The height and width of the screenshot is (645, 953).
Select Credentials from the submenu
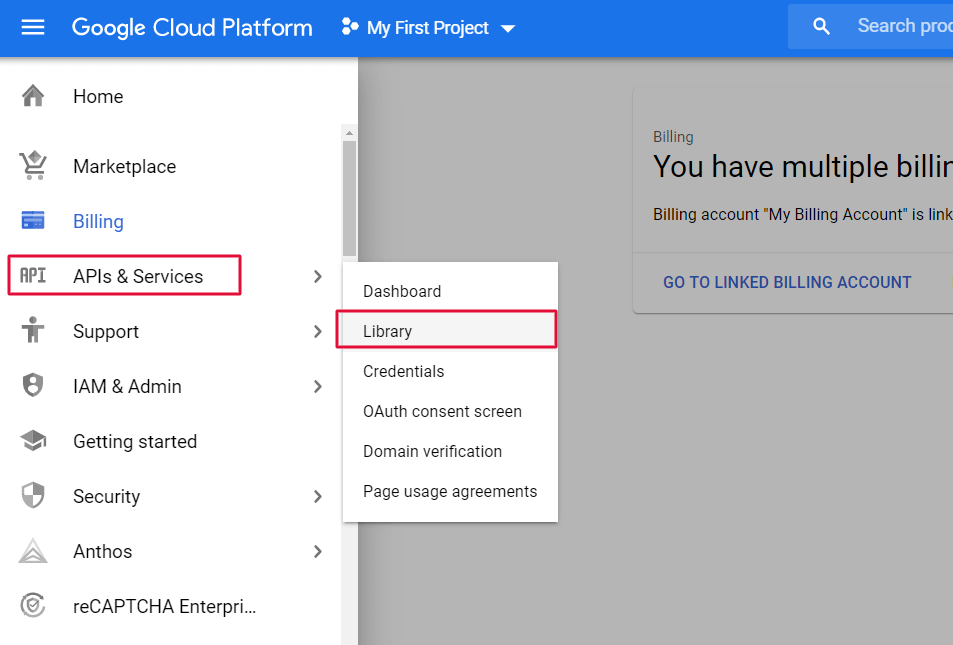tap(403, 371)
